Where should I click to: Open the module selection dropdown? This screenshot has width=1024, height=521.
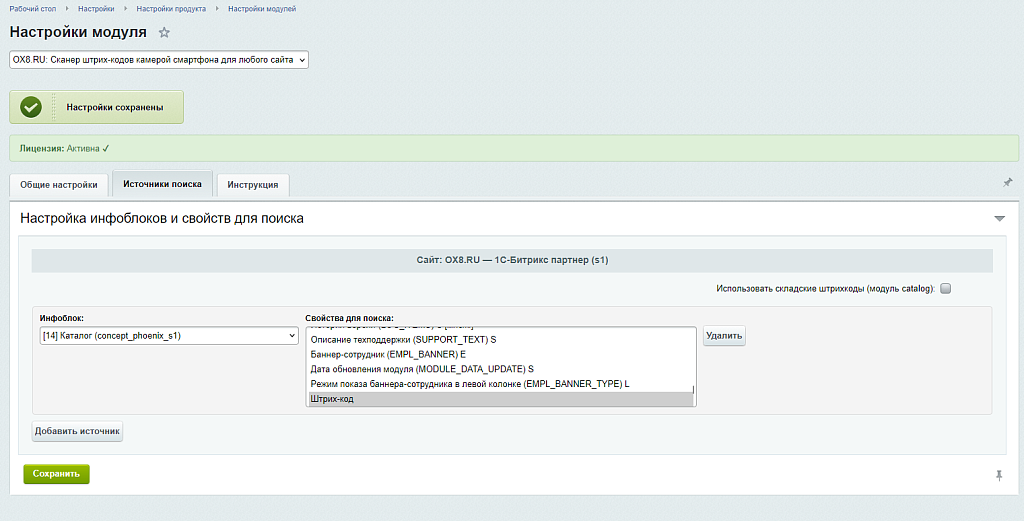click(x=159, y=60)
